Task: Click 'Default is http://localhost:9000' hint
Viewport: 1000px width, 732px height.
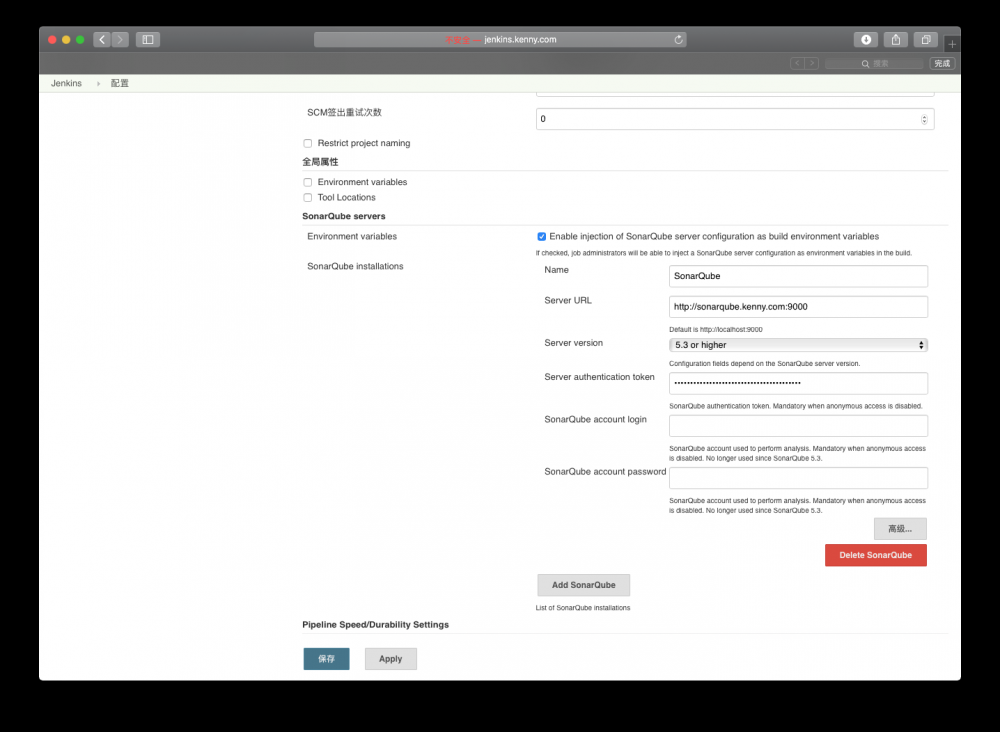Action: [716, 330]
